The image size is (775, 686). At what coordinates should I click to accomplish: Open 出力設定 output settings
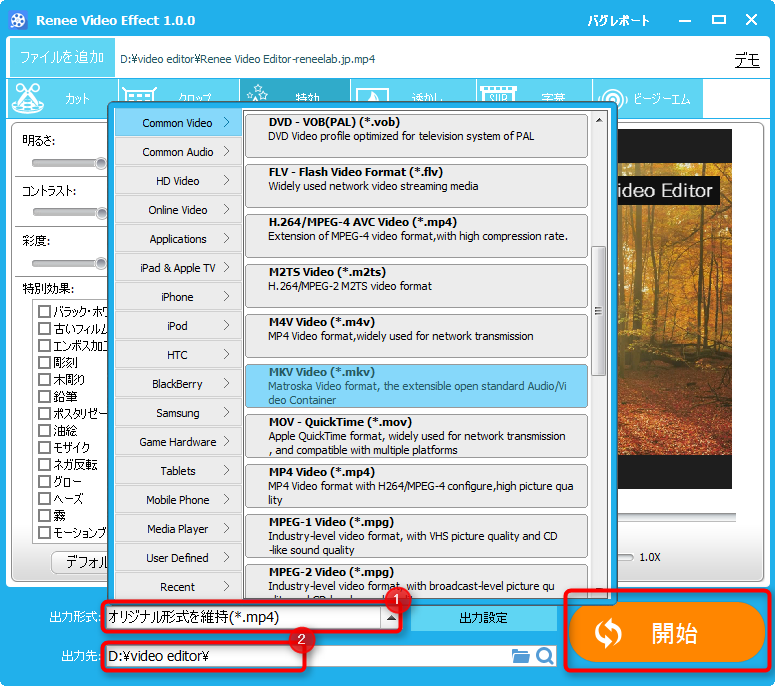[x=483, y=618]
